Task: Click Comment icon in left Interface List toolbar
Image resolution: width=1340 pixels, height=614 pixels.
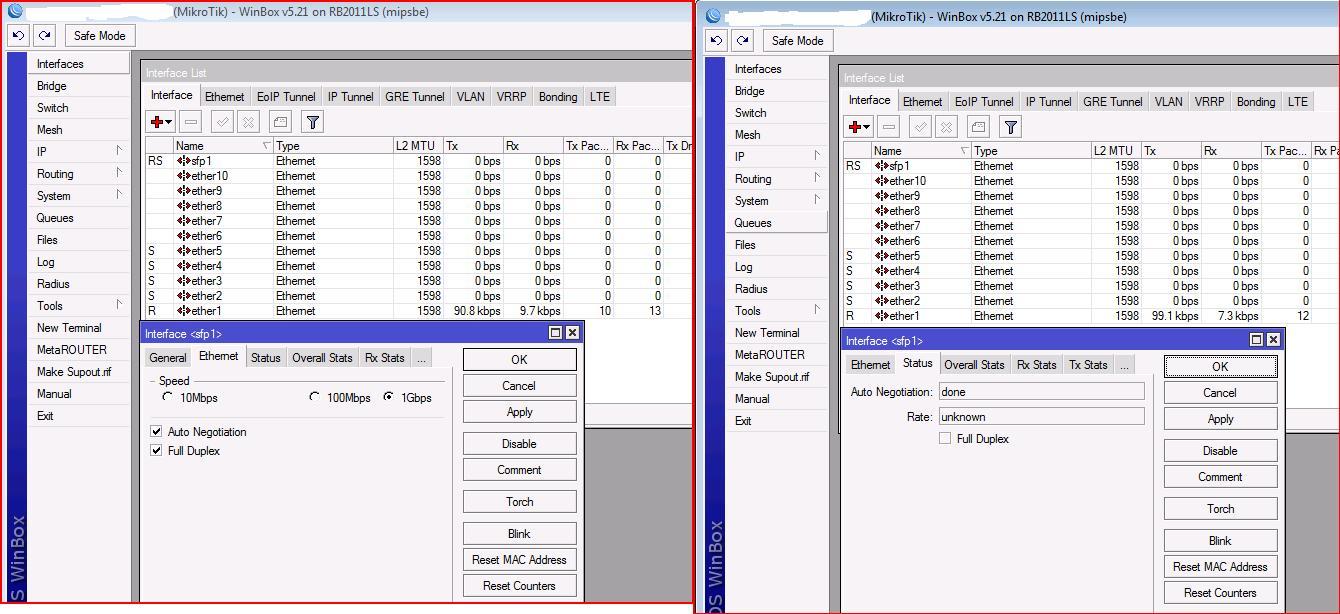Action: pyautogui.click(x=280, y=122)
